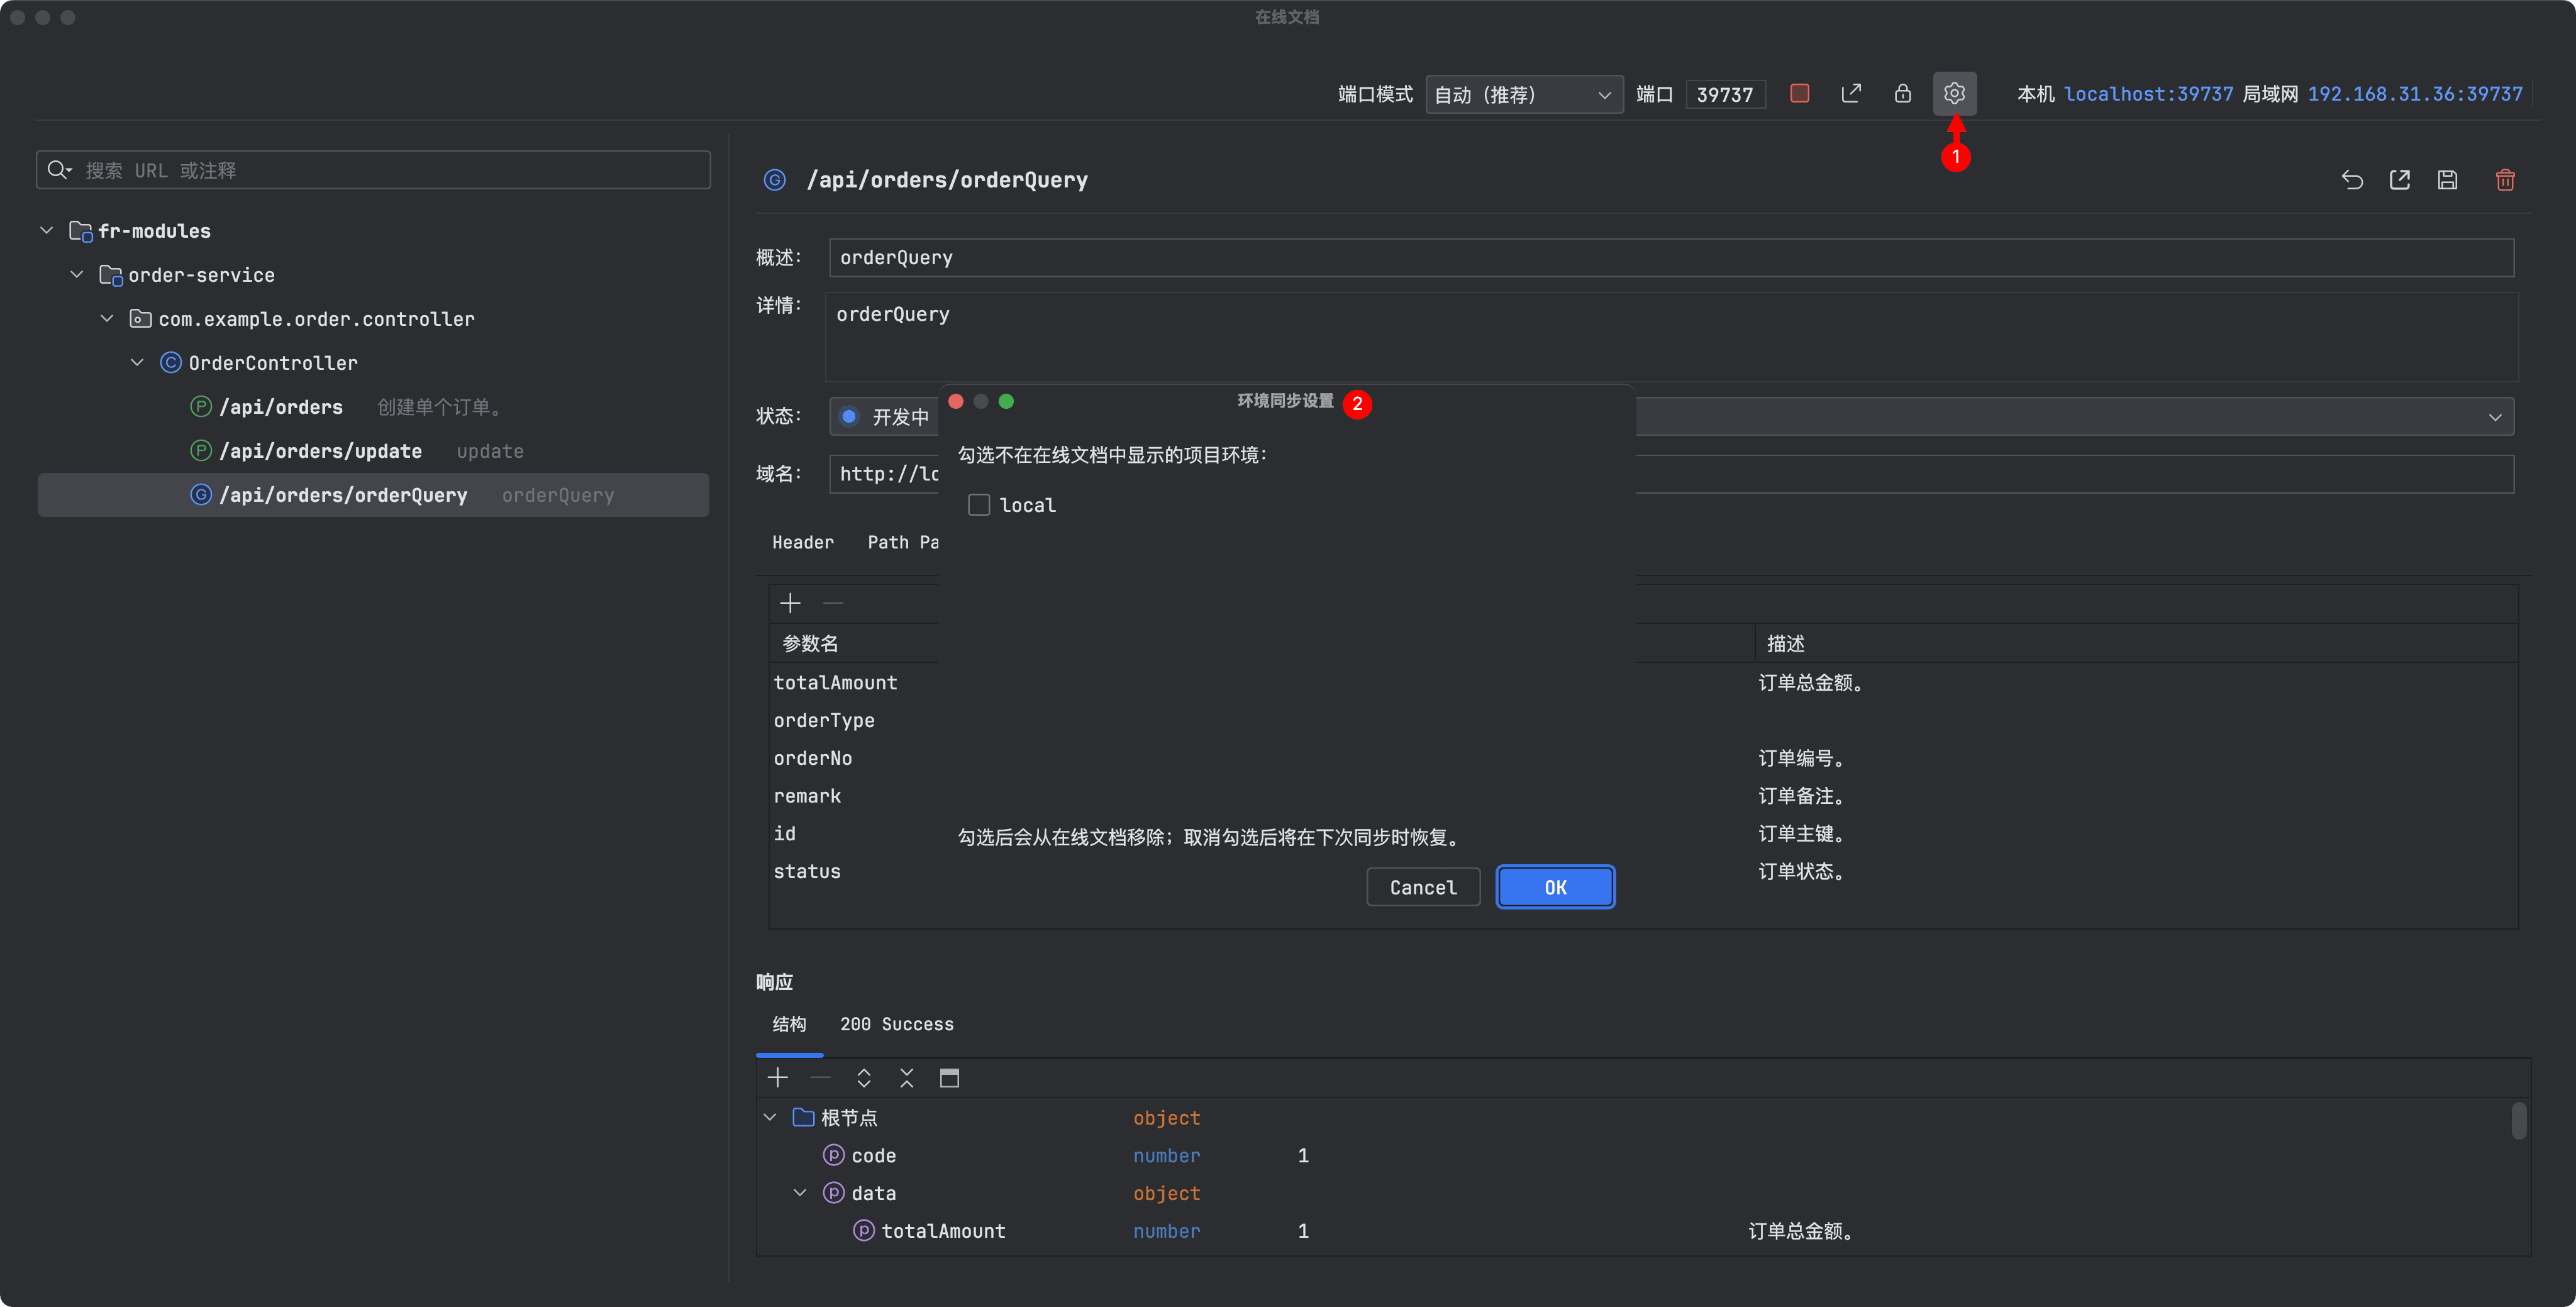The height and width of the screenshot is (1307, 2576).
Task: Switch to the Header tab
Action: [803, 543]
